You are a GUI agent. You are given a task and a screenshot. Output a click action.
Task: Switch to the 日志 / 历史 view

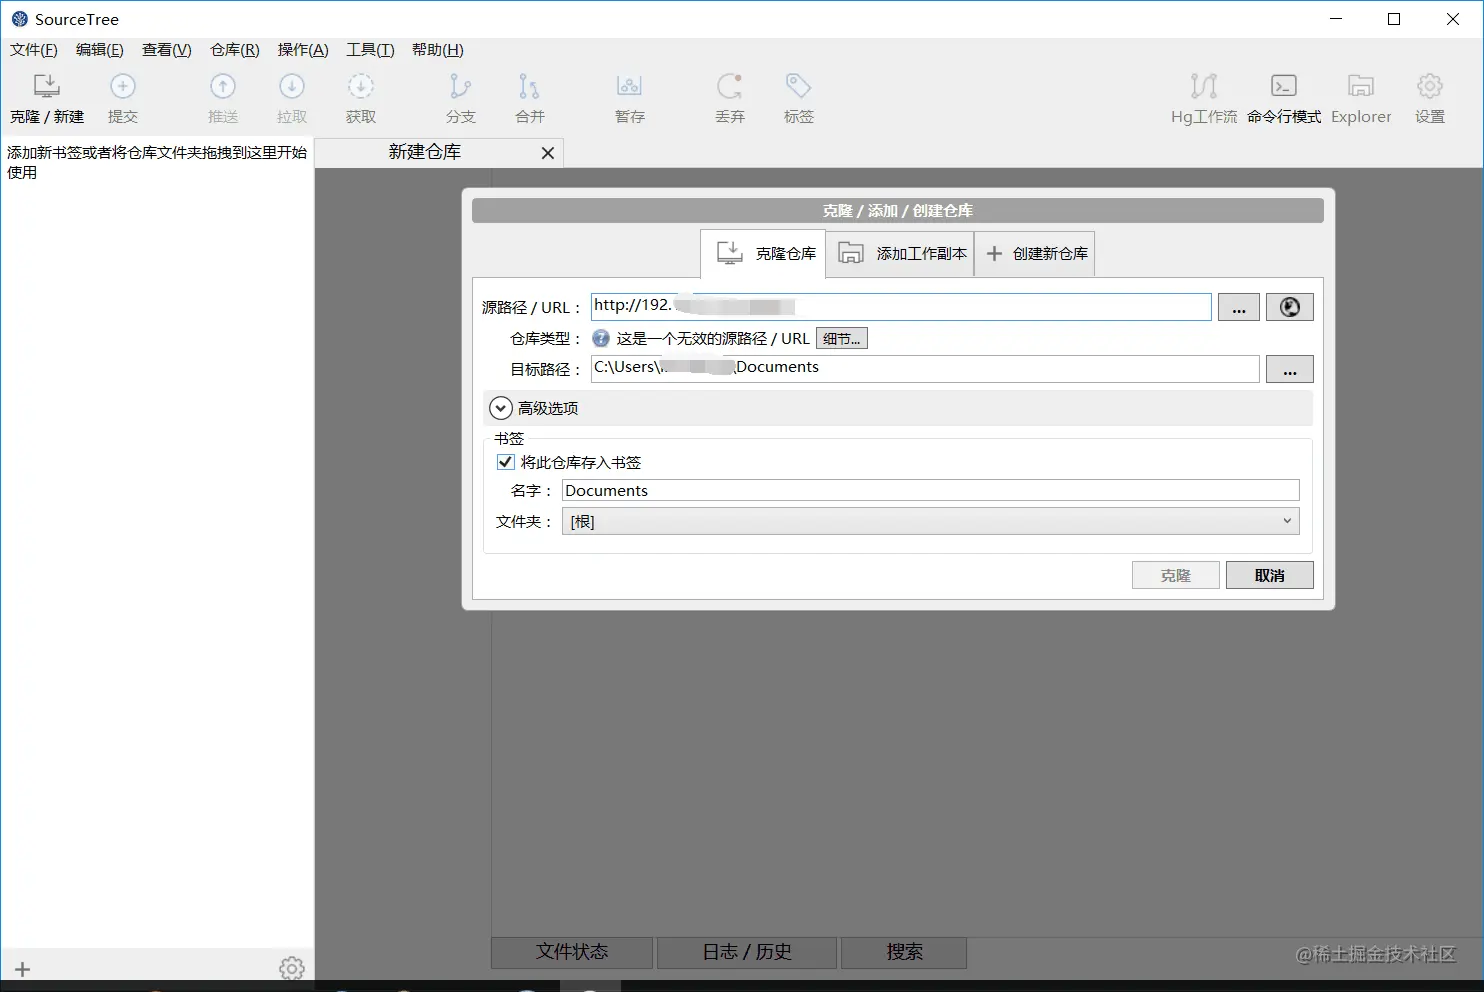(x=745, y=952)
